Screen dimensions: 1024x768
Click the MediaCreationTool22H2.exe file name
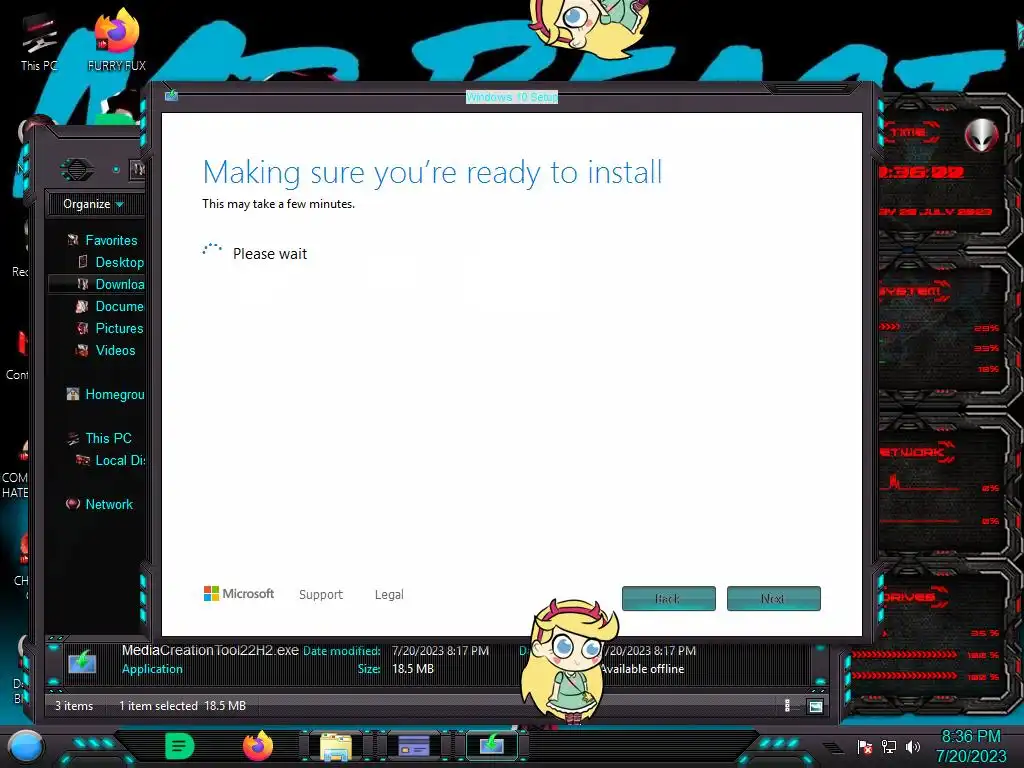[210, 650]
